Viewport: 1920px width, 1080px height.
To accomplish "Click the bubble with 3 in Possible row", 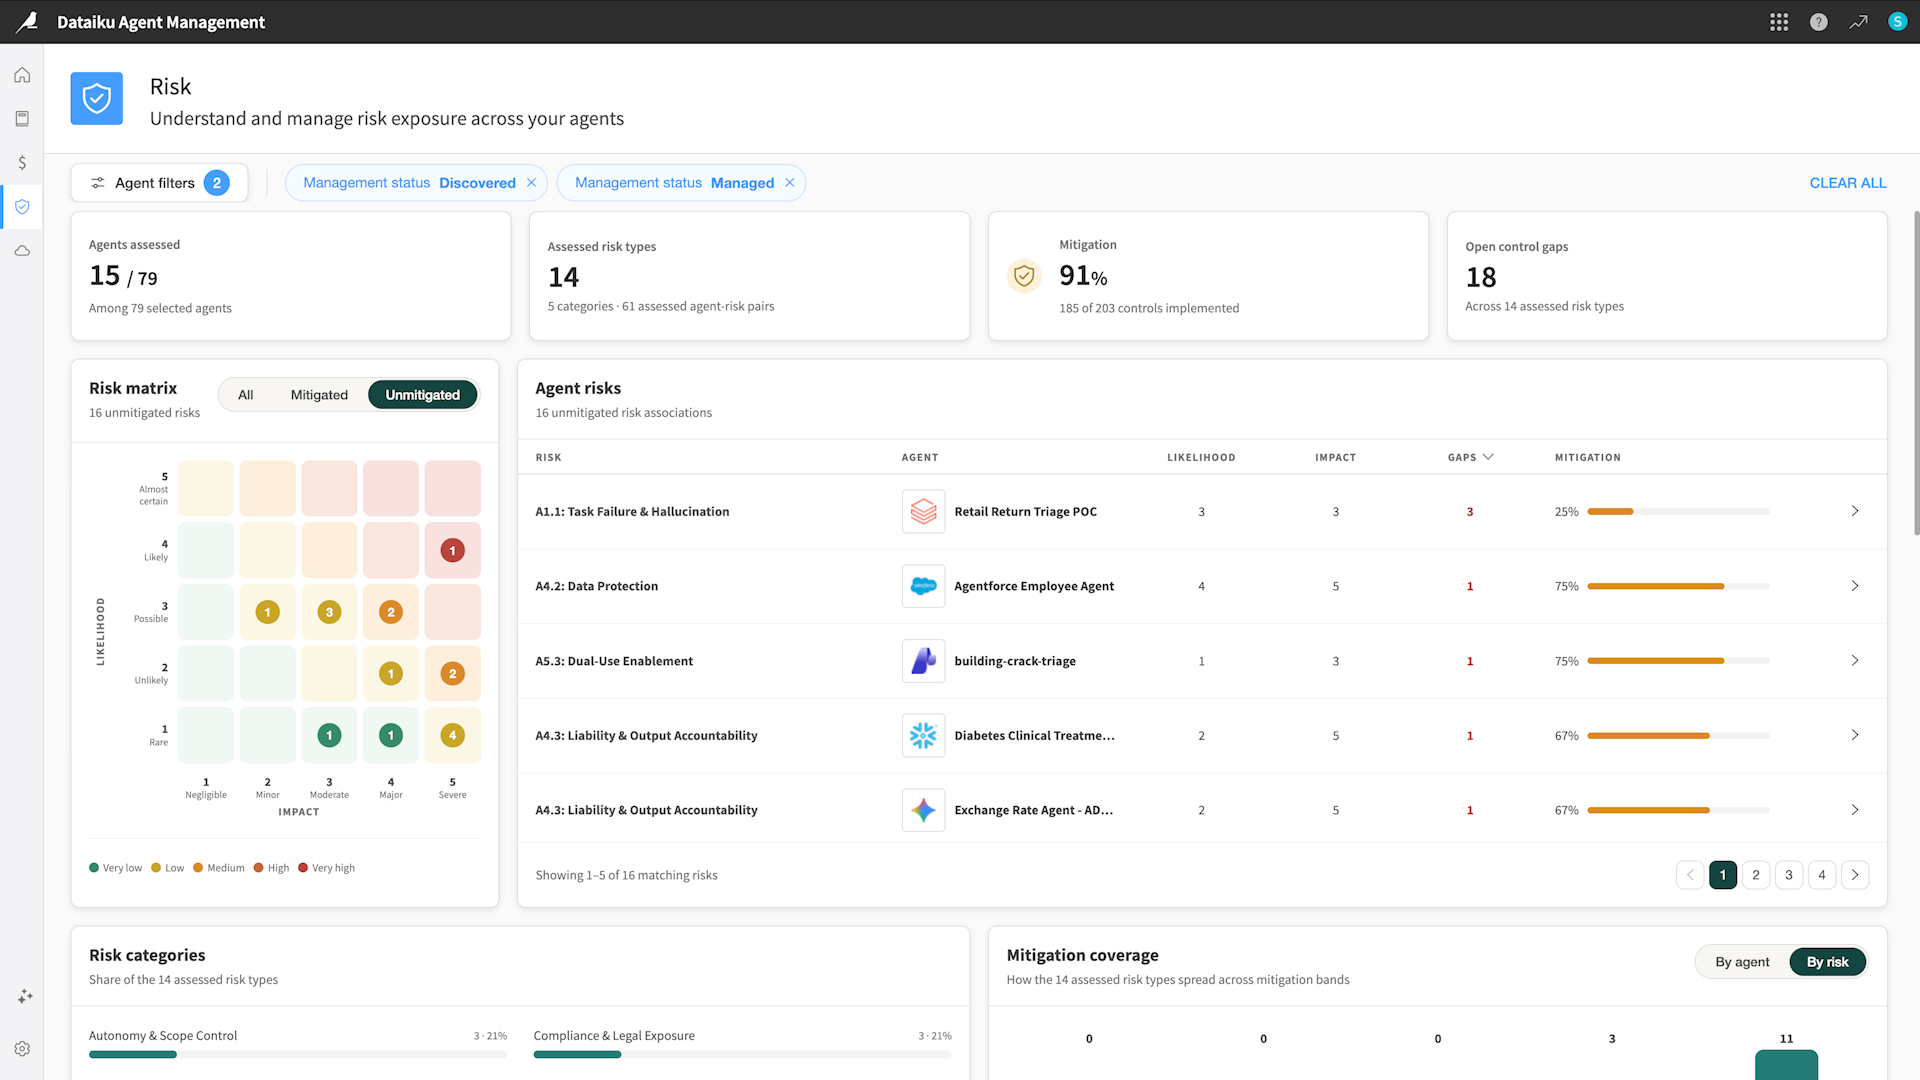I will click(x=329, y=612).
